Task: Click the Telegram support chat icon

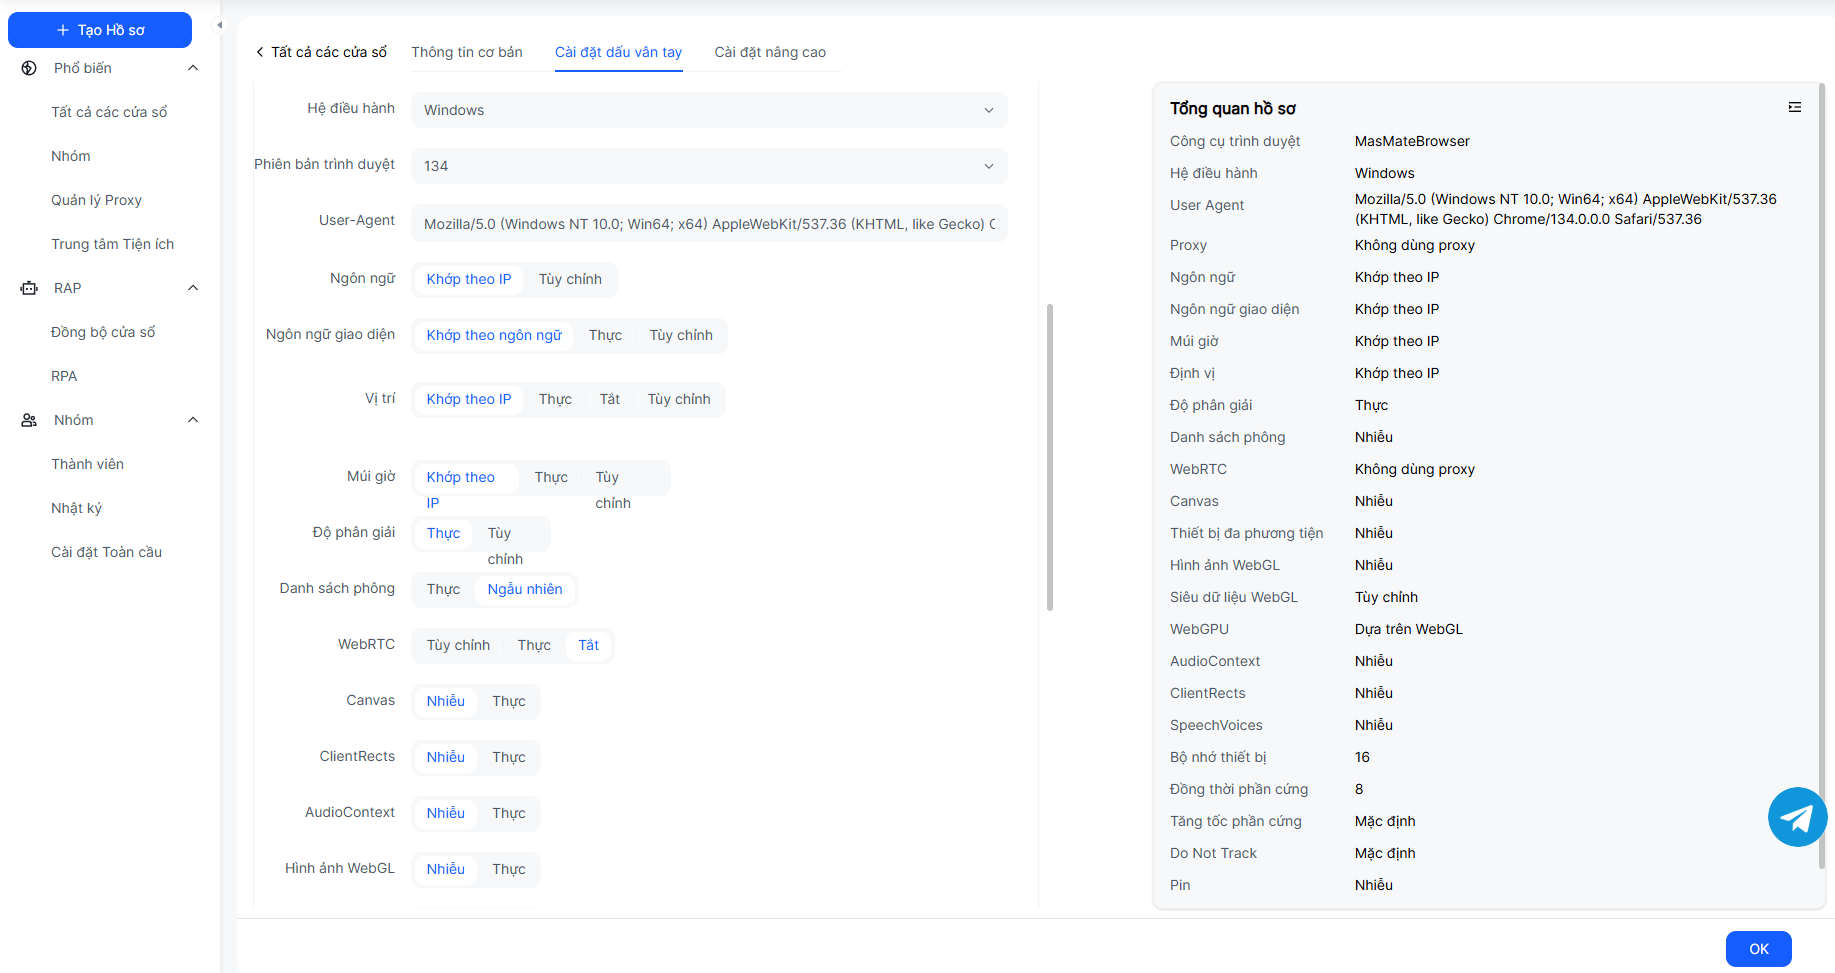Action: pyautogui.click(x=1797, y=817)
